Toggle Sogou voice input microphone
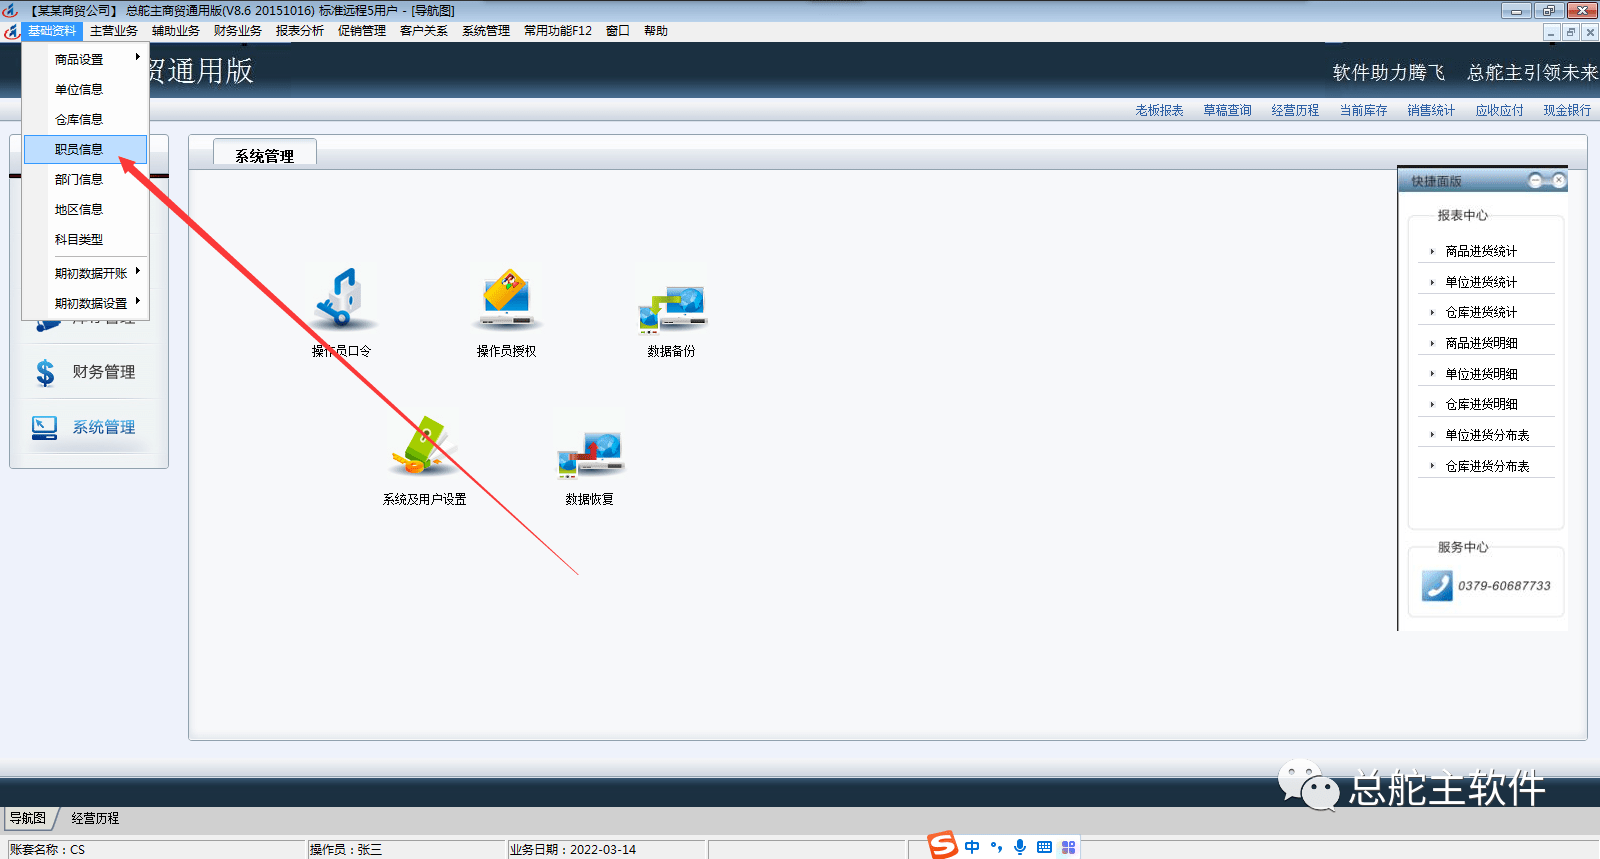The image size is (1600, 859). tap(1020, 847)
